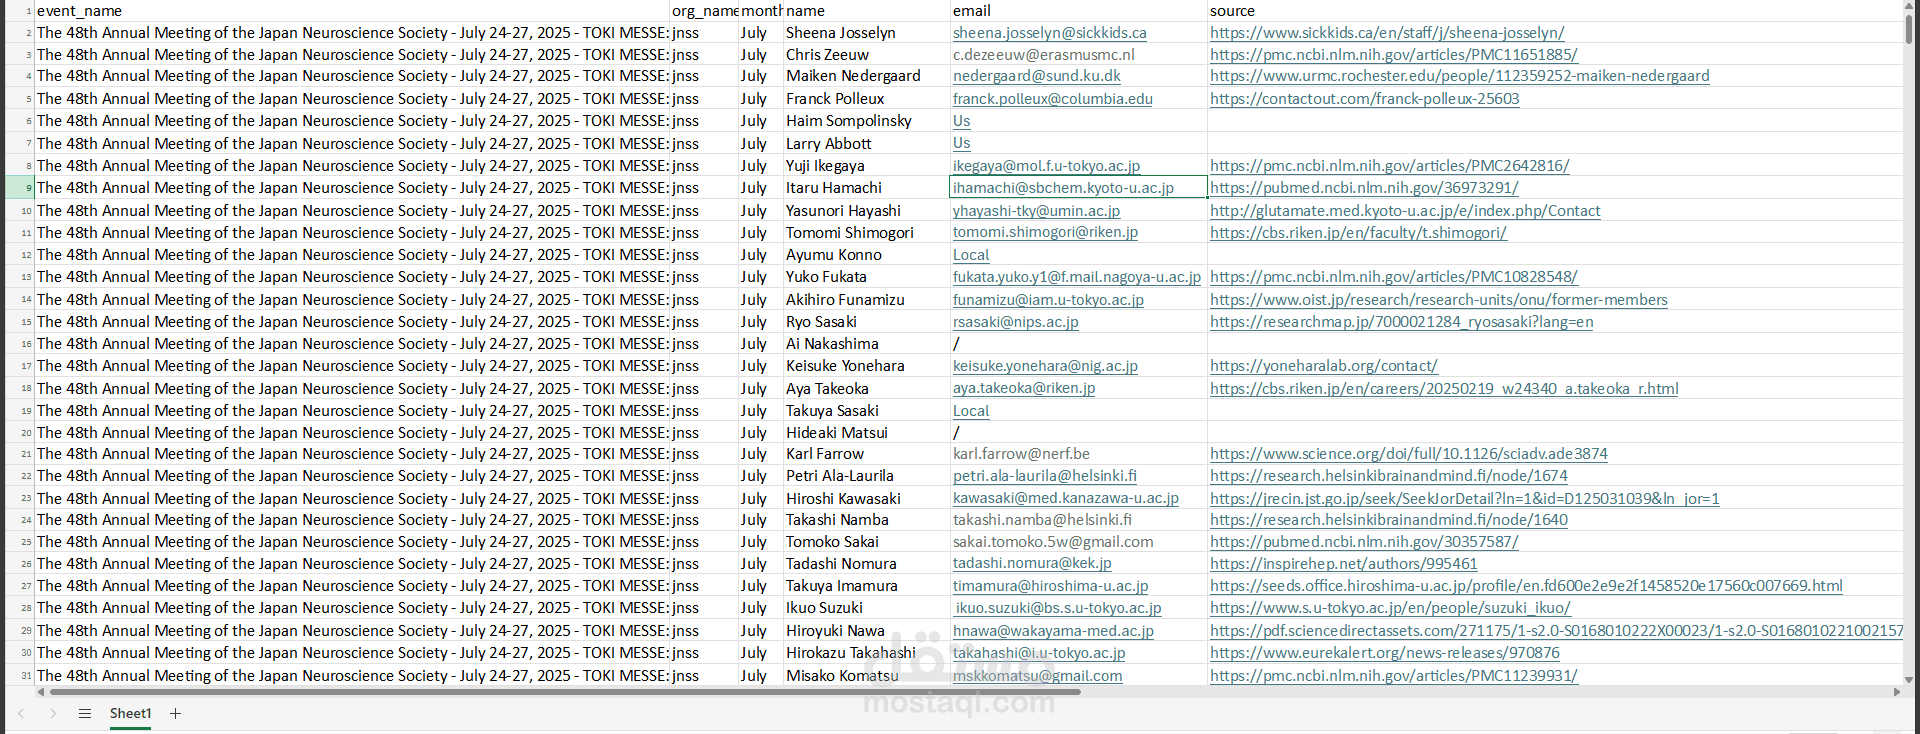This screenshot has width=1920, height=734.
Task: Select the source header cell
Action: click(x=1555, y=11)
